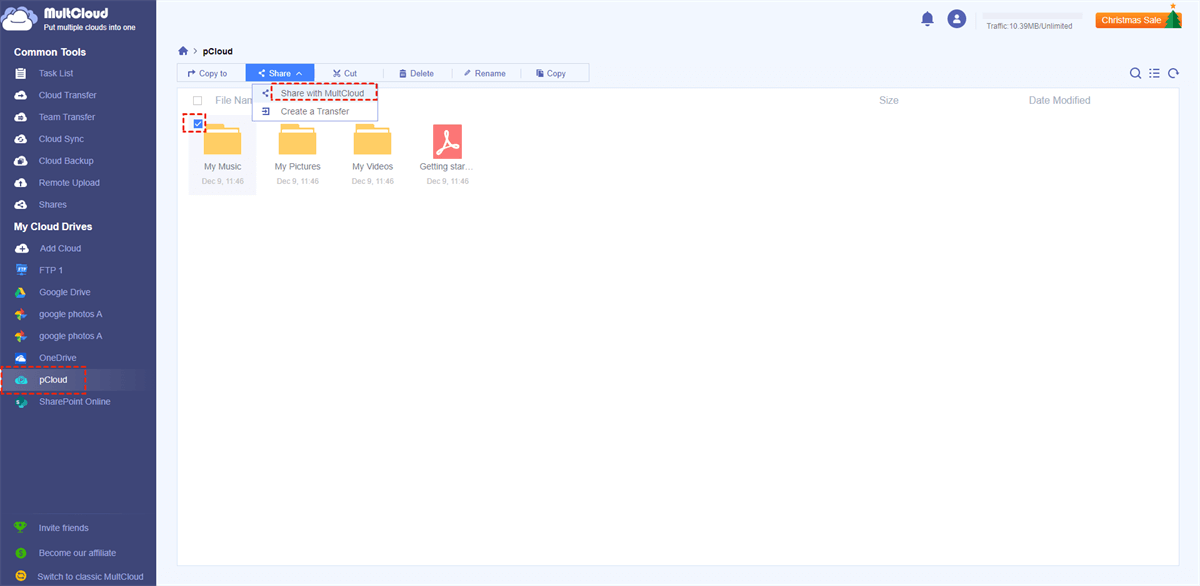Refresh the file list with the reload icon
Screen dimensions: 1200x586
pyautogui.click(x=1173, y=73)
